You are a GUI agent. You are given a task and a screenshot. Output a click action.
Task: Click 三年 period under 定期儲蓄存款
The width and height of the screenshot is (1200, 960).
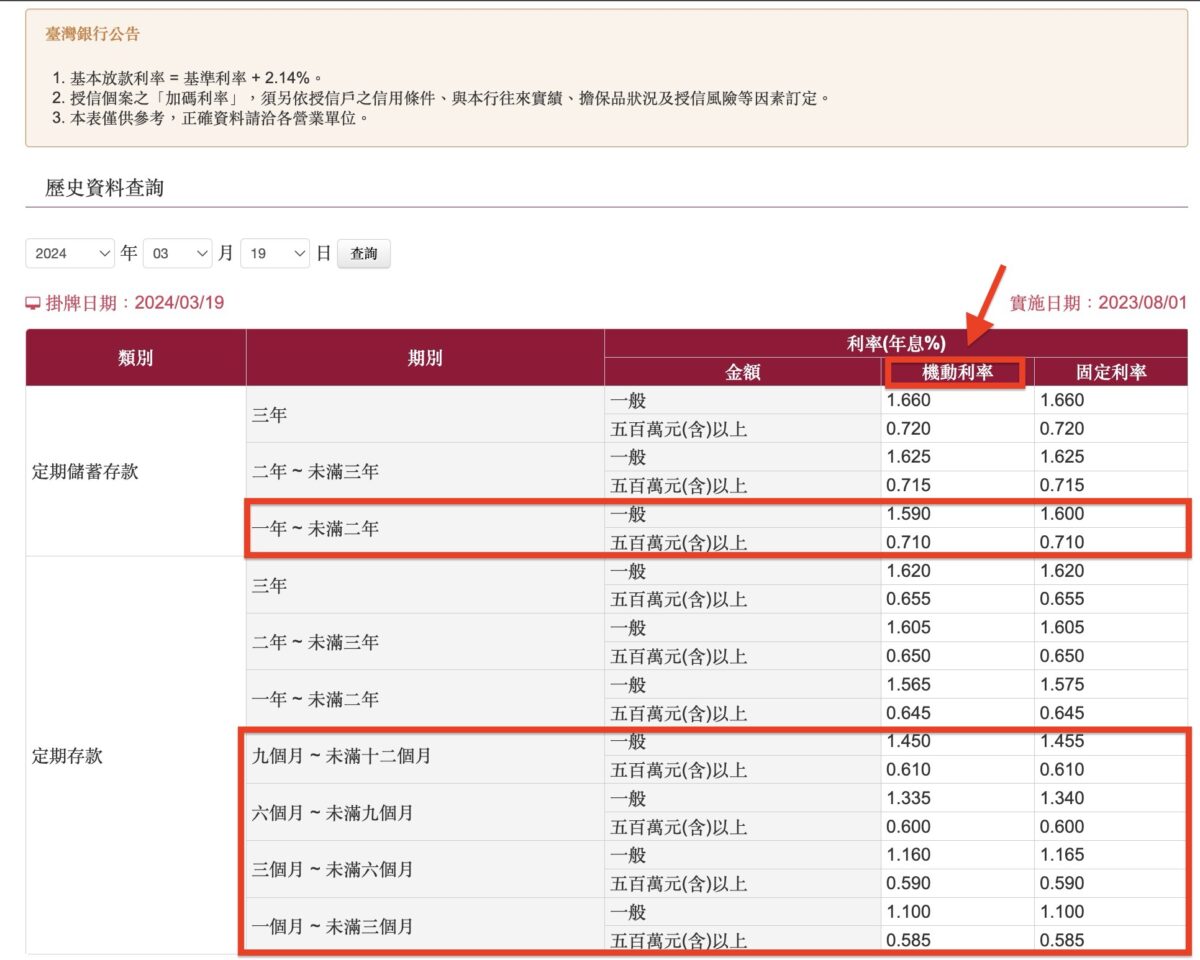click(425, 414)
